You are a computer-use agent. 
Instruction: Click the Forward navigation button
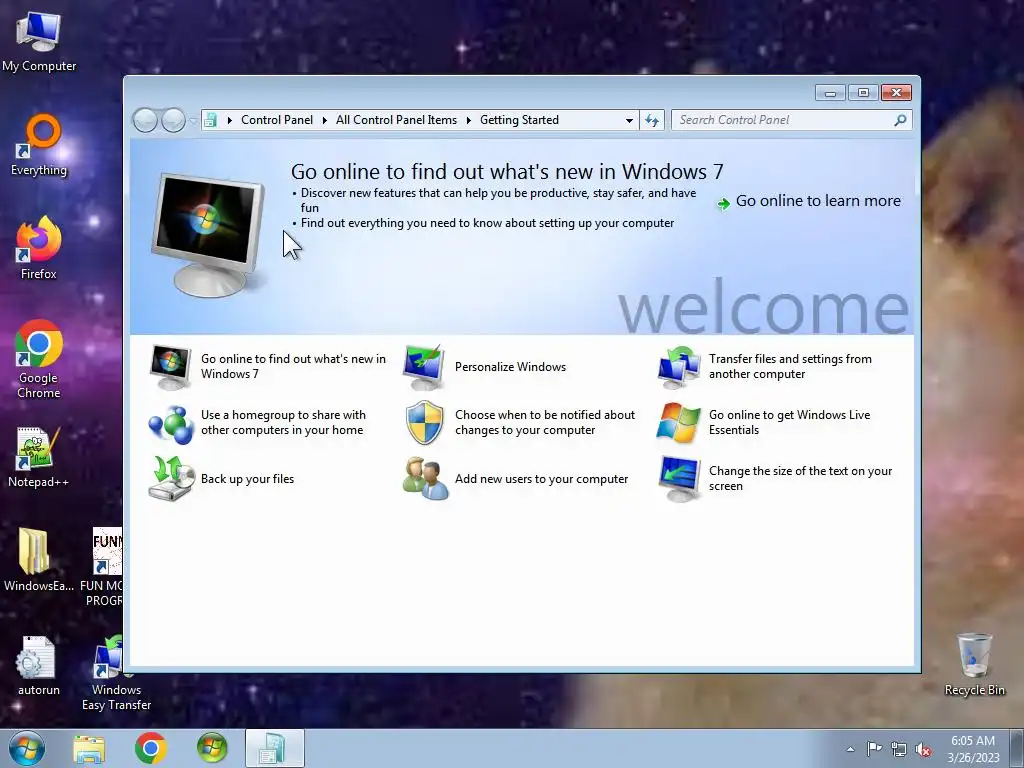[x=173, y=120]
